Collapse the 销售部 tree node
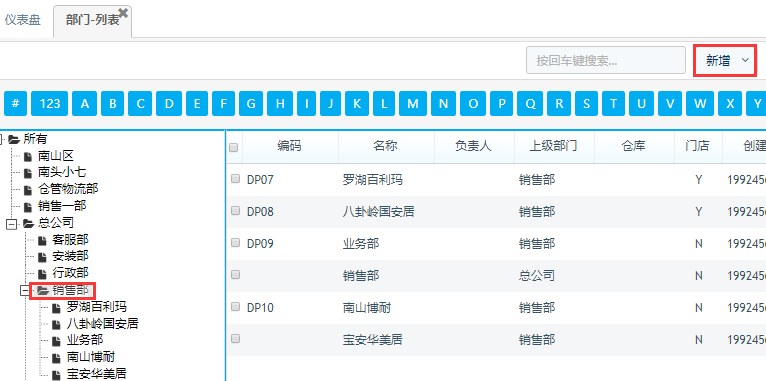 [25, 291]
